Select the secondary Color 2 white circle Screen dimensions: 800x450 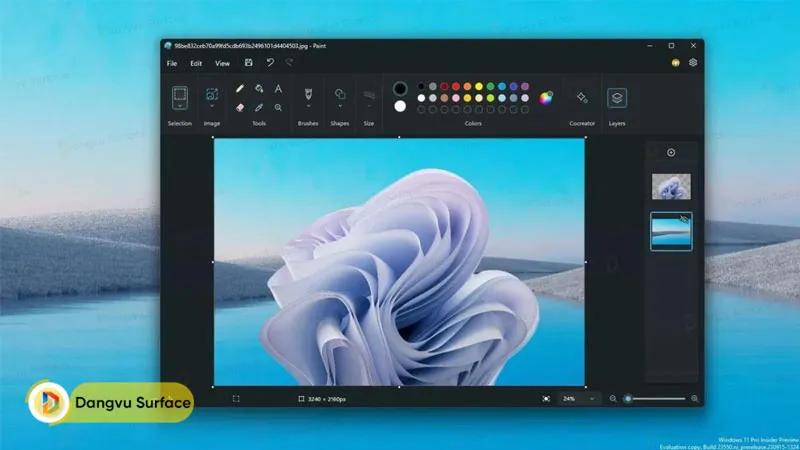[x=400, y=106]
